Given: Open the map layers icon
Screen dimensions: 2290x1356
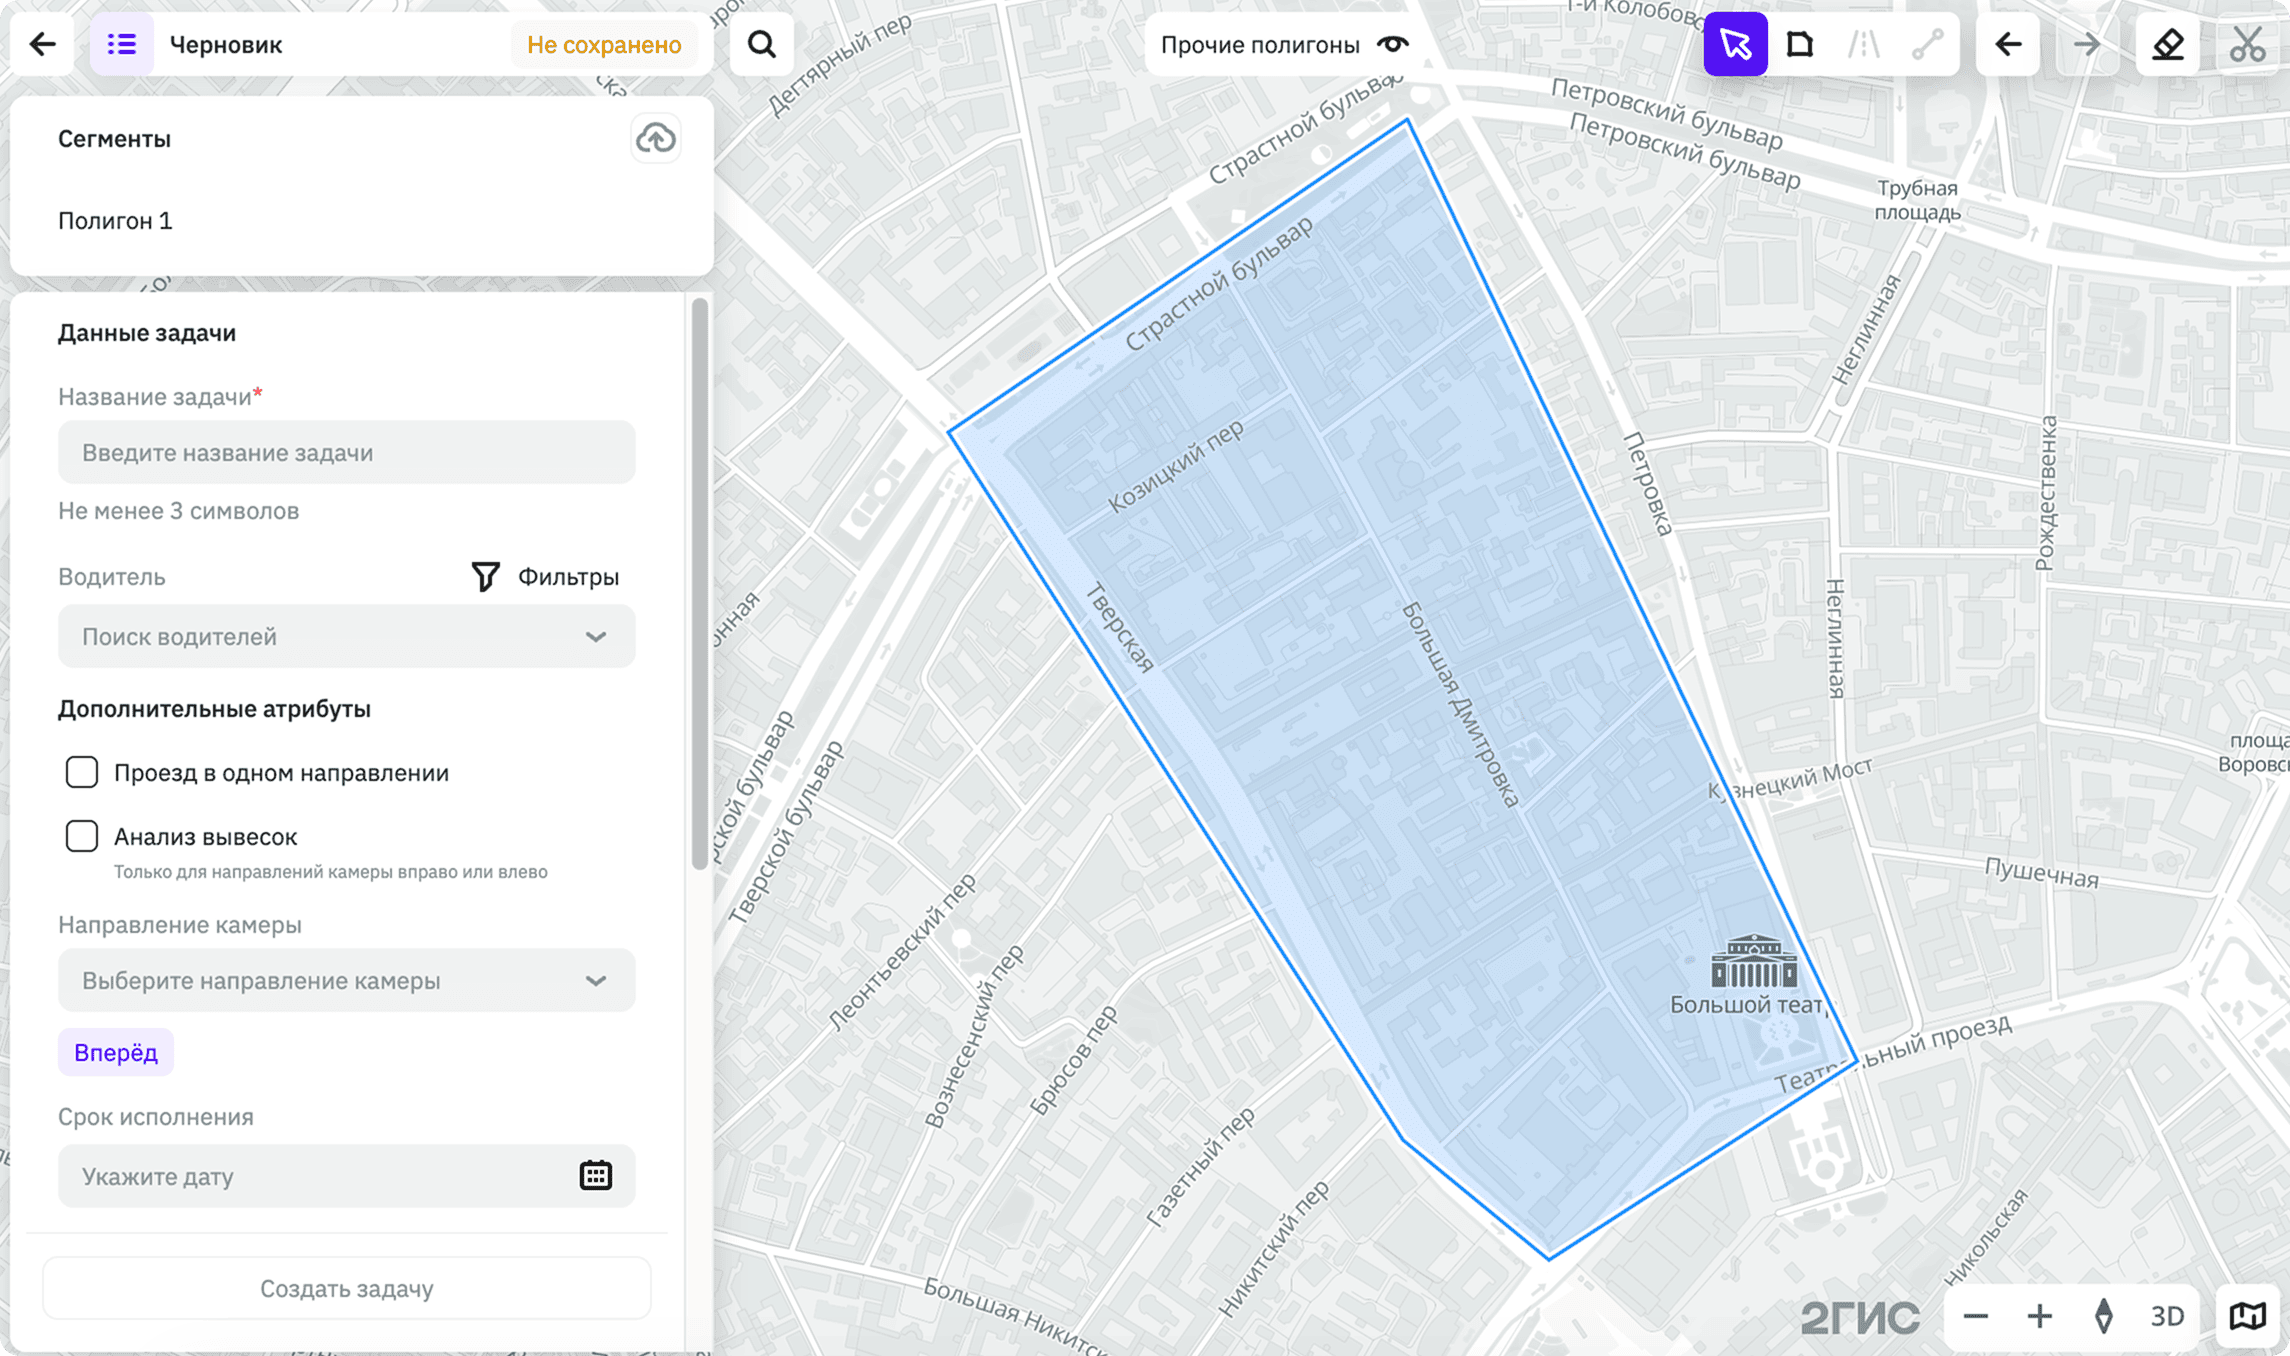Looking at the screenshot, I should tap(2247, 1316).
